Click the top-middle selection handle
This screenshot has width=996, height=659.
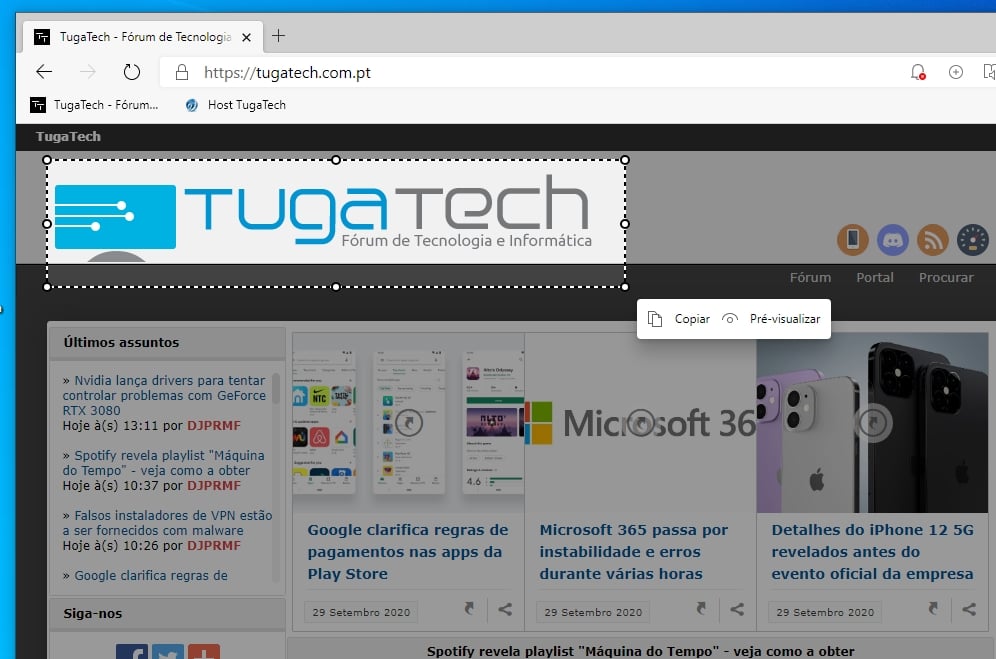tap(336, 160)
